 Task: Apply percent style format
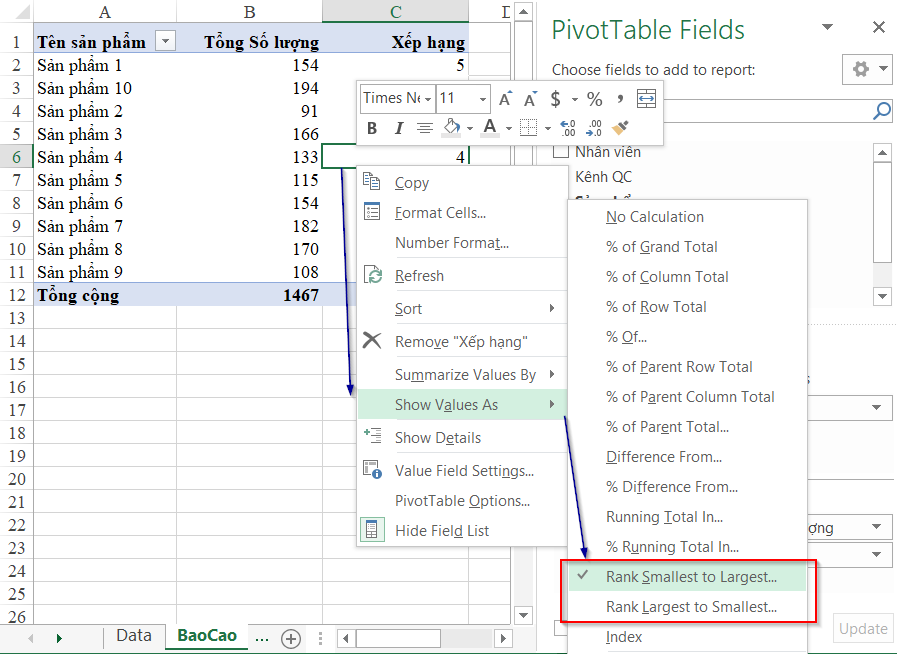point(594,98)
